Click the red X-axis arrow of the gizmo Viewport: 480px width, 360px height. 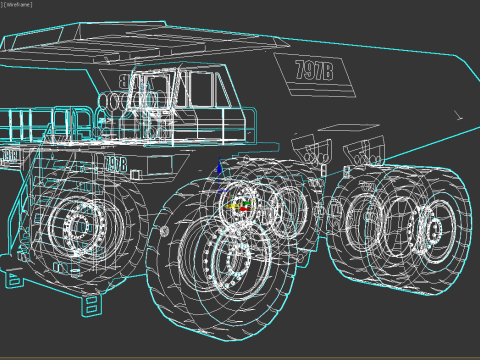[x=244, y=209]
